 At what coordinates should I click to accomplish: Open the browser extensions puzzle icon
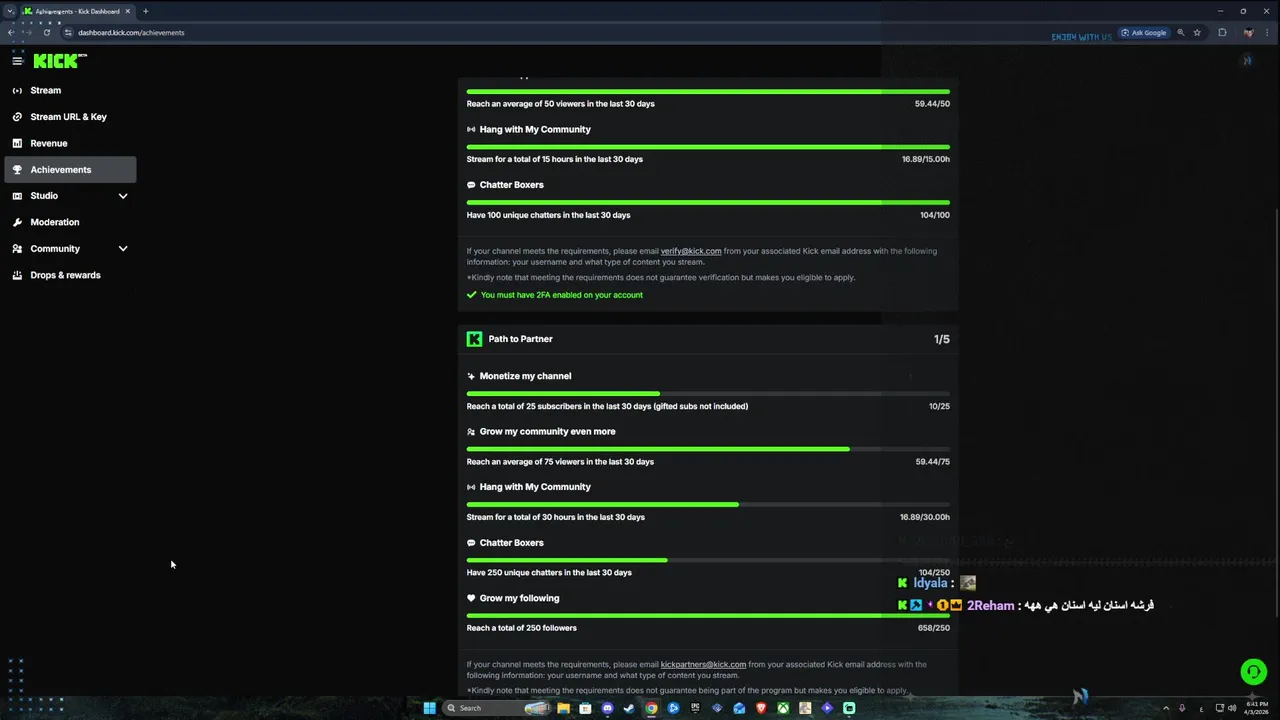[1222, 33]
